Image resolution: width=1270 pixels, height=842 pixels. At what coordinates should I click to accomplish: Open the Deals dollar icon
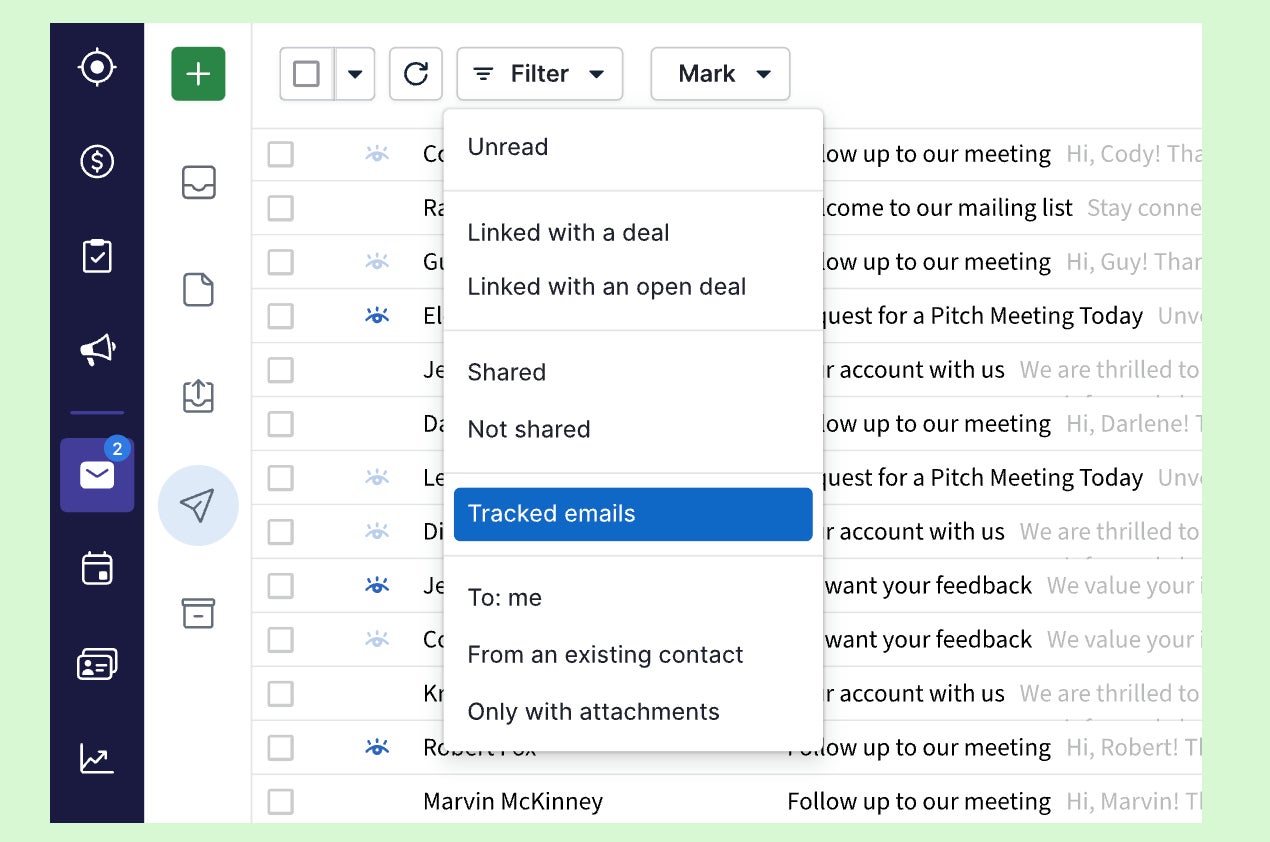[97, 161]
